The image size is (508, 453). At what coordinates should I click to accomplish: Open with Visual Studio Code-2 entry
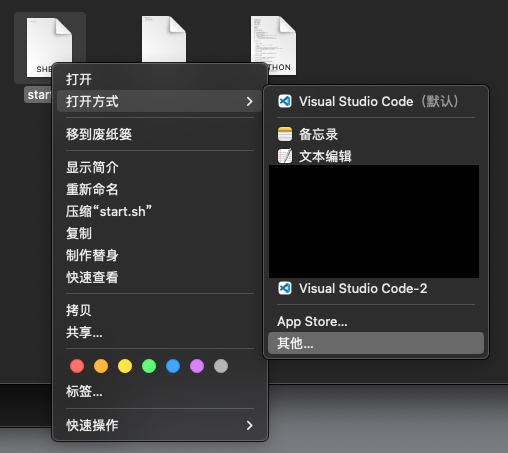click(x=376, y=288)
